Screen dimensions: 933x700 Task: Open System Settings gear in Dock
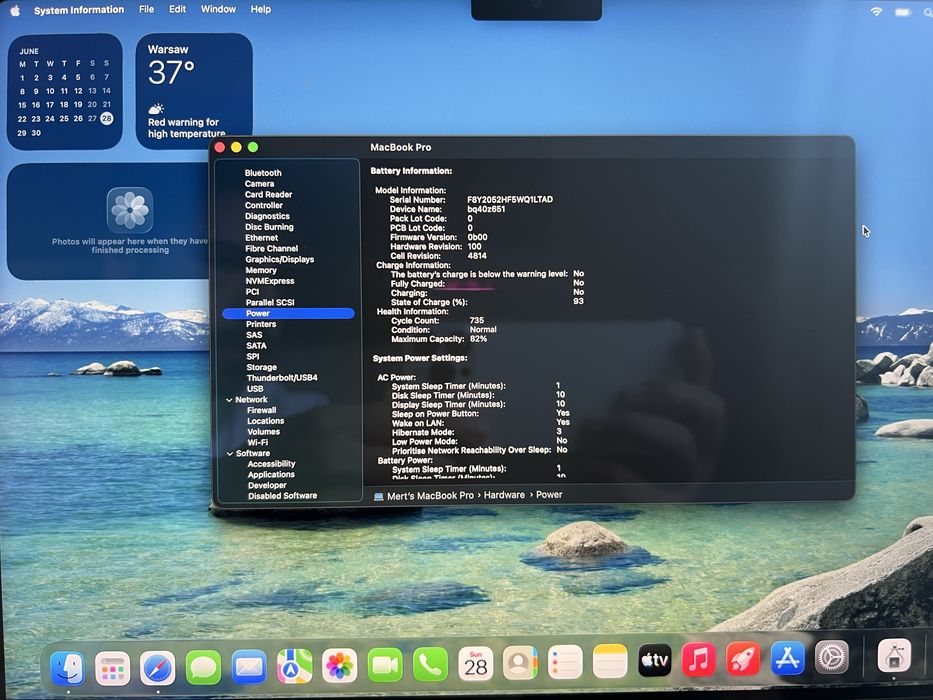point(832,657)
